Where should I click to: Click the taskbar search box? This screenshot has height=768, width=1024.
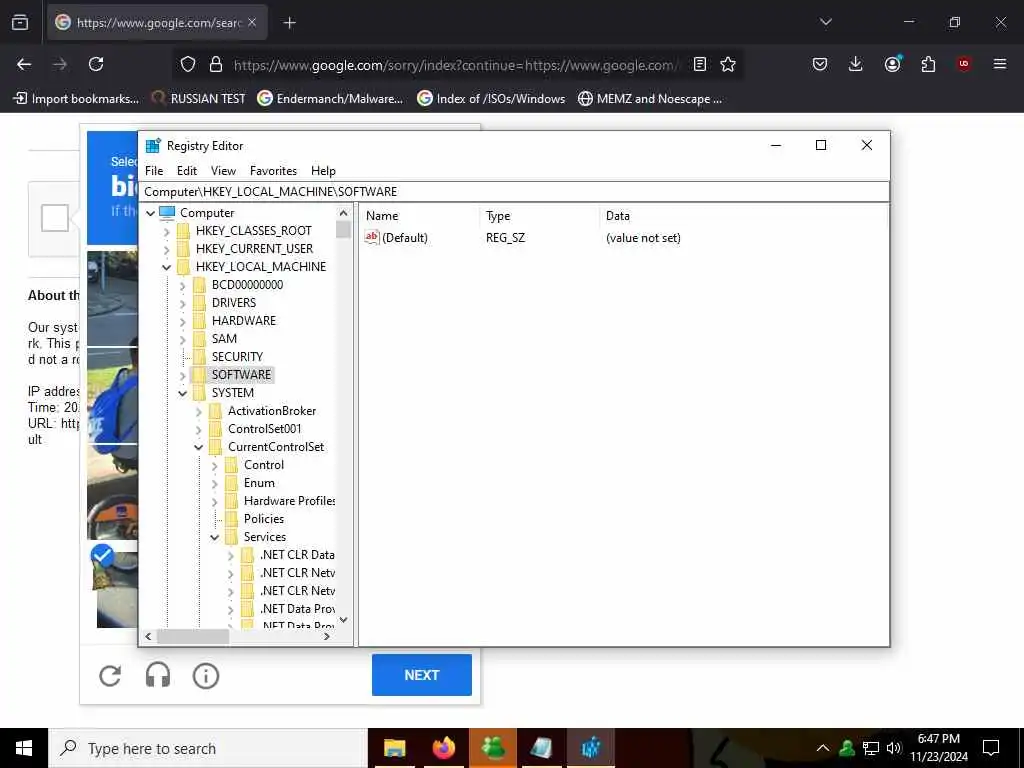pyautogui.click(x=208, y=748)
